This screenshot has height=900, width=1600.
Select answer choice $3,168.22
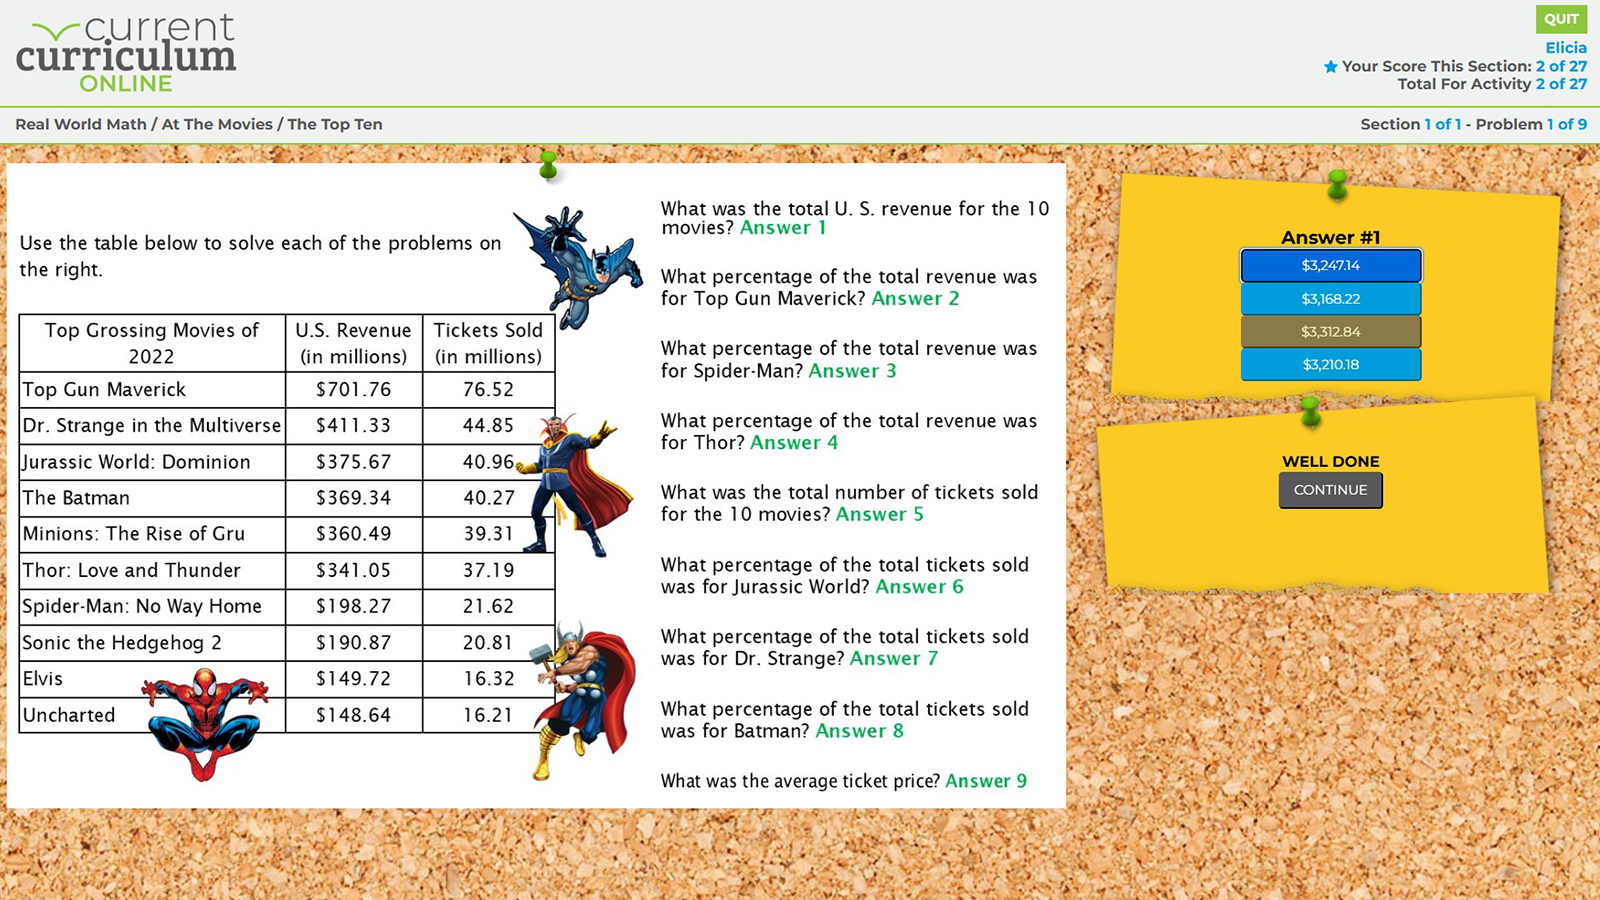(x=1330, y=299)
